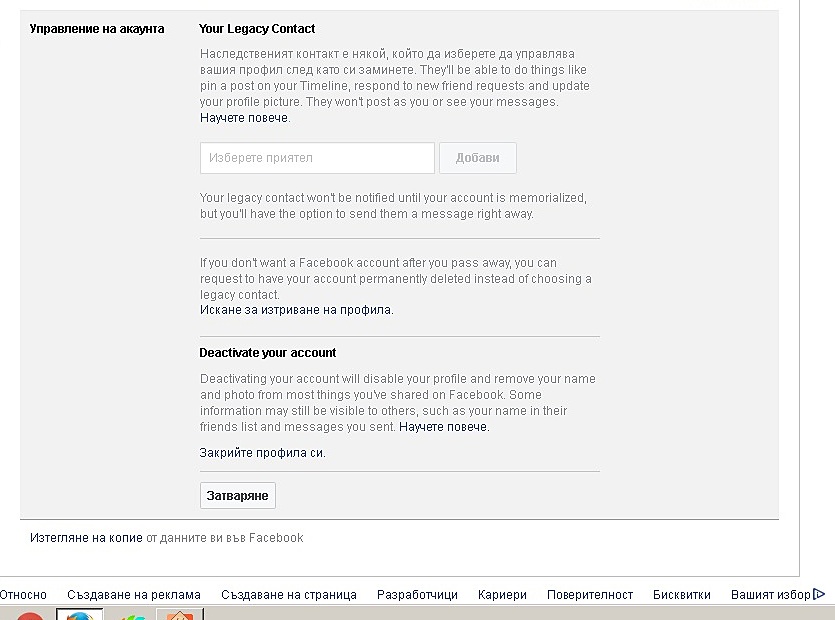Click 'Закрийте профила си' deactivate link
The height and width of the screenshot is (620, 835).
(x=262, y=453)
